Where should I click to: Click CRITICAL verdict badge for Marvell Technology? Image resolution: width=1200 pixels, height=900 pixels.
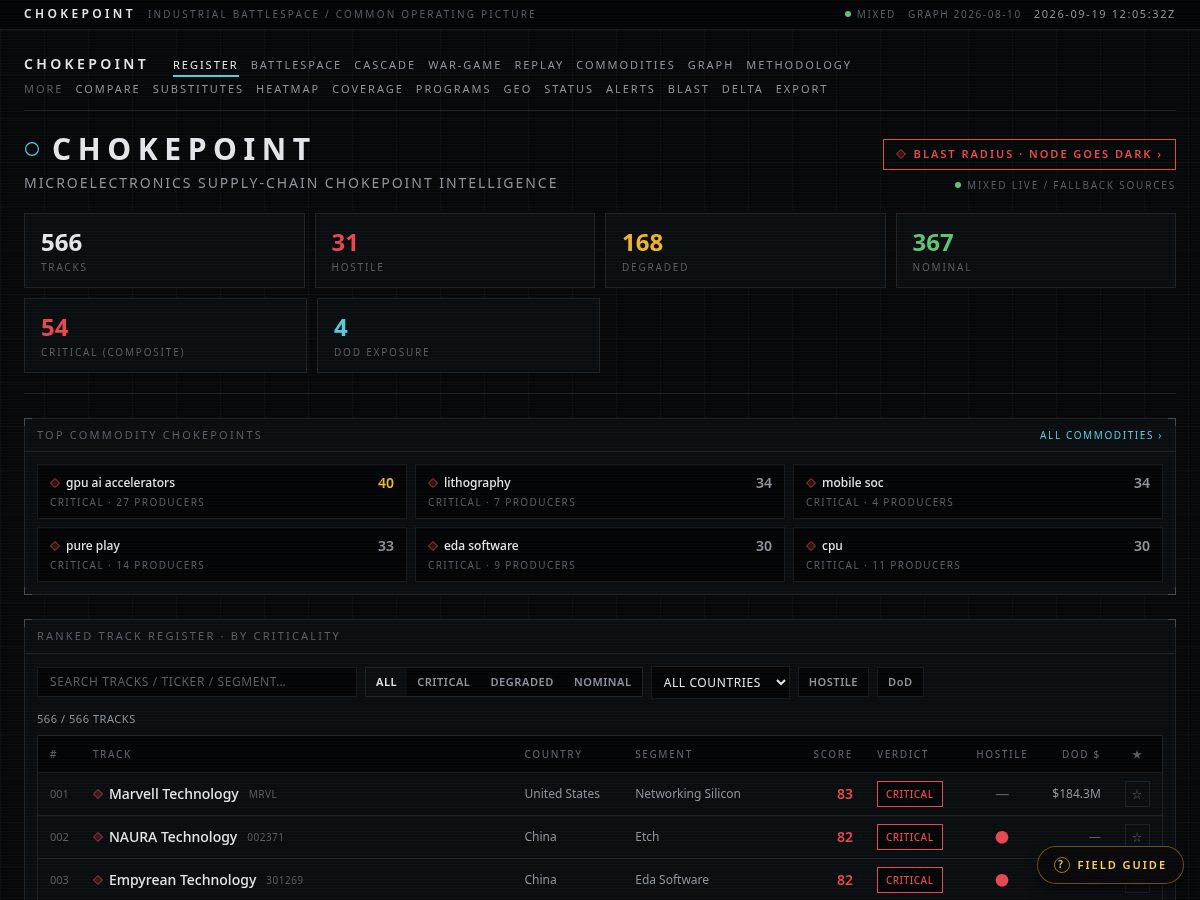pos(909,794)
